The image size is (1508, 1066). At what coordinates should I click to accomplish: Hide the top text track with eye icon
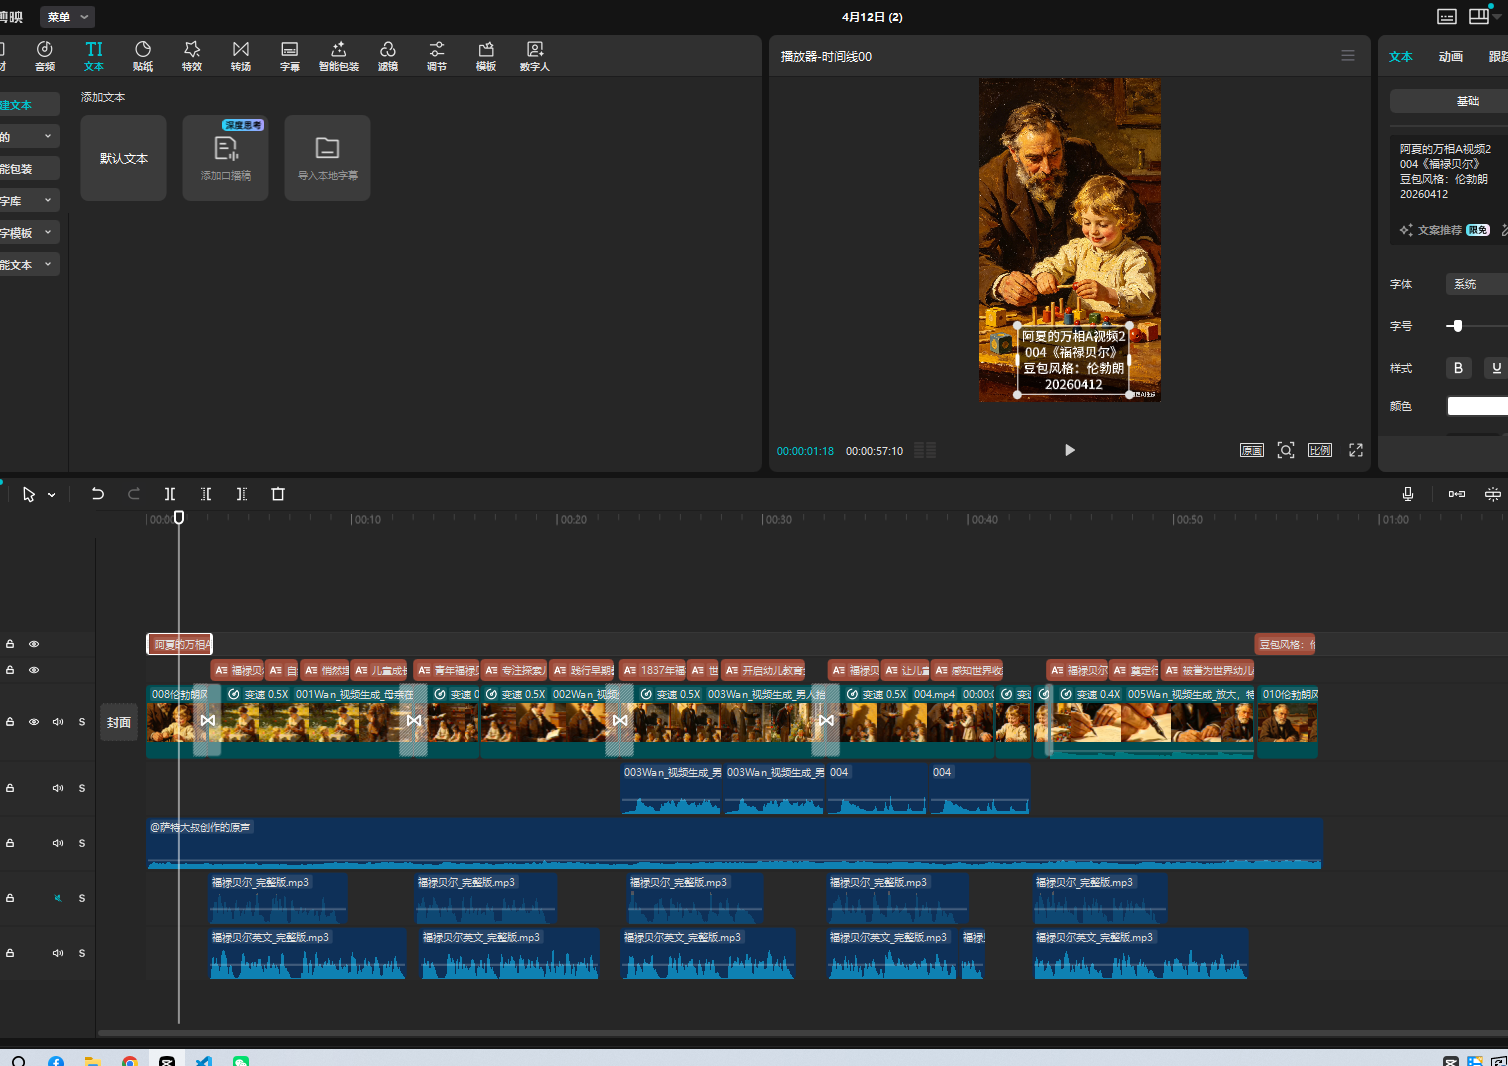pos(34,644)
